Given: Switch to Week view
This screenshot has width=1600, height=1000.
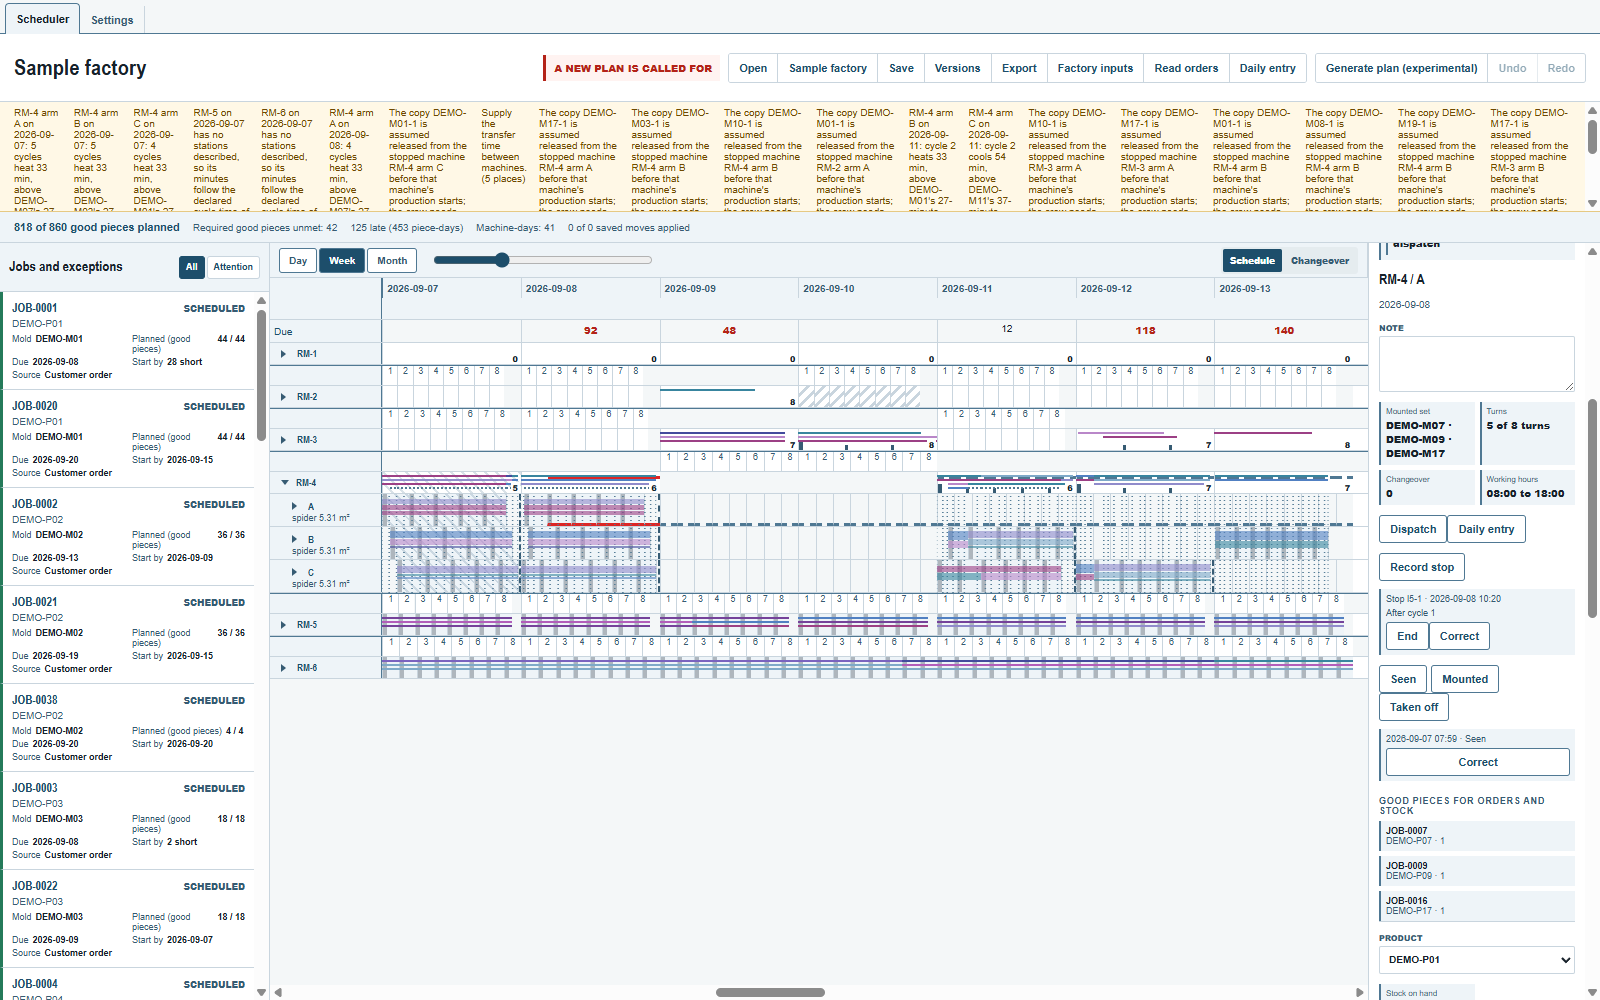Looking at the screenshot, I should point(342,261).
